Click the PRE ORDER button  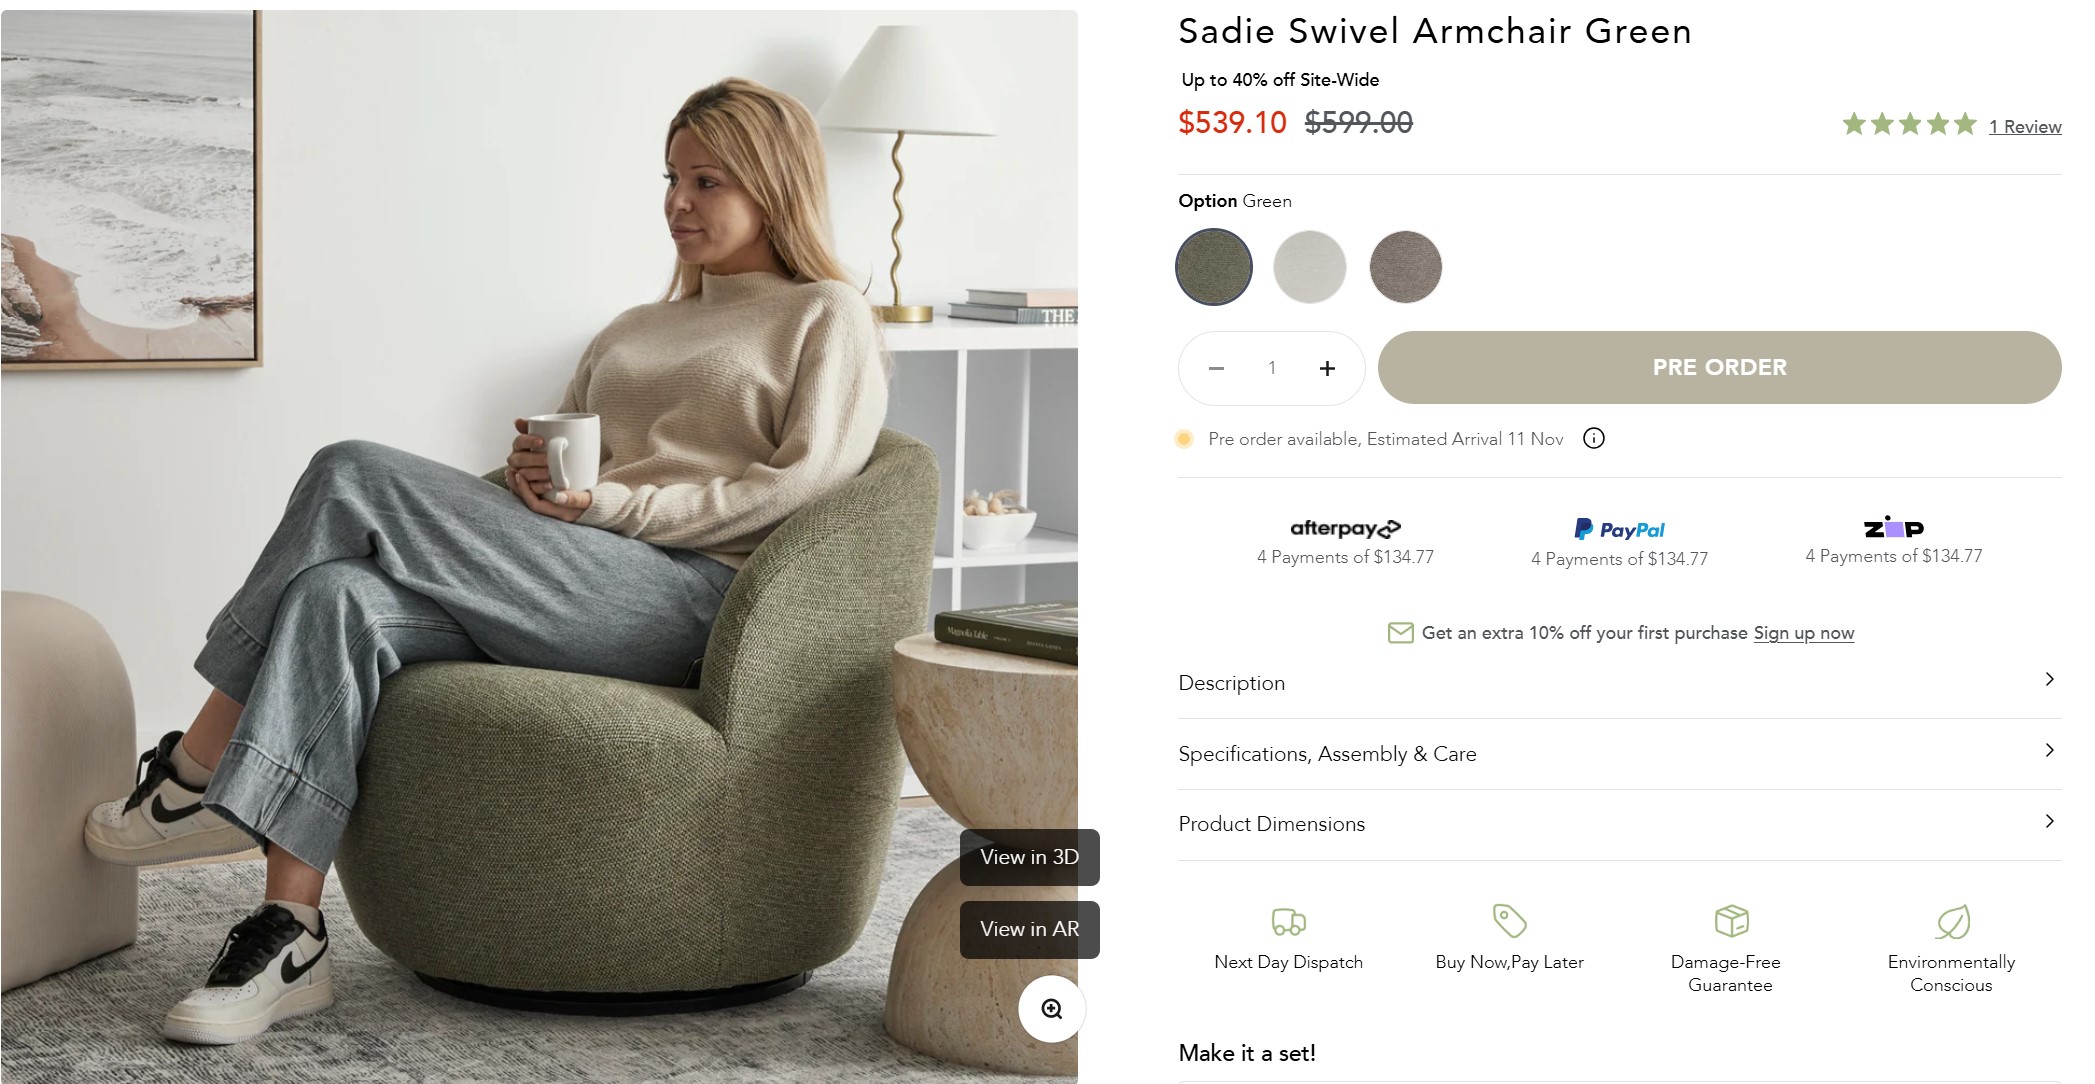coord(1719,367)
